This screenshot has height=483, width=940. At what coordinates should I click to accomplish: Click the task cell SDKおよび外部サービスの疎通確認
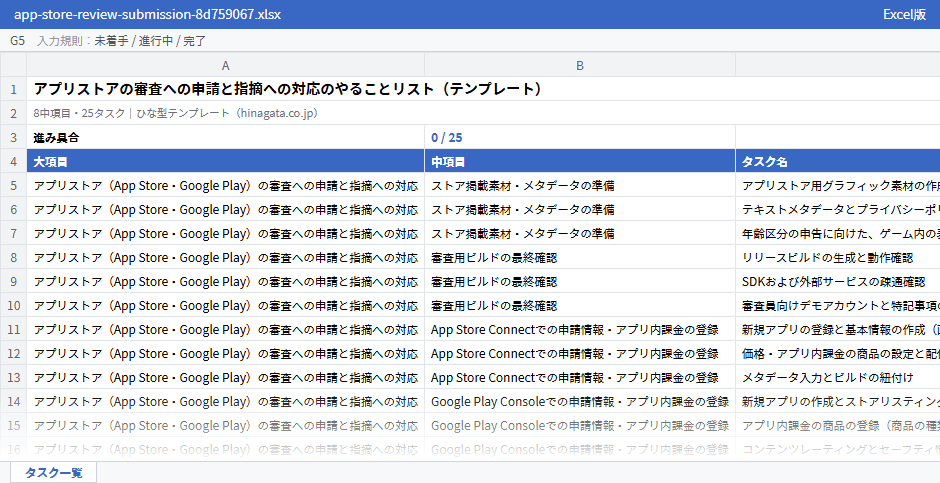pos(838,281)
